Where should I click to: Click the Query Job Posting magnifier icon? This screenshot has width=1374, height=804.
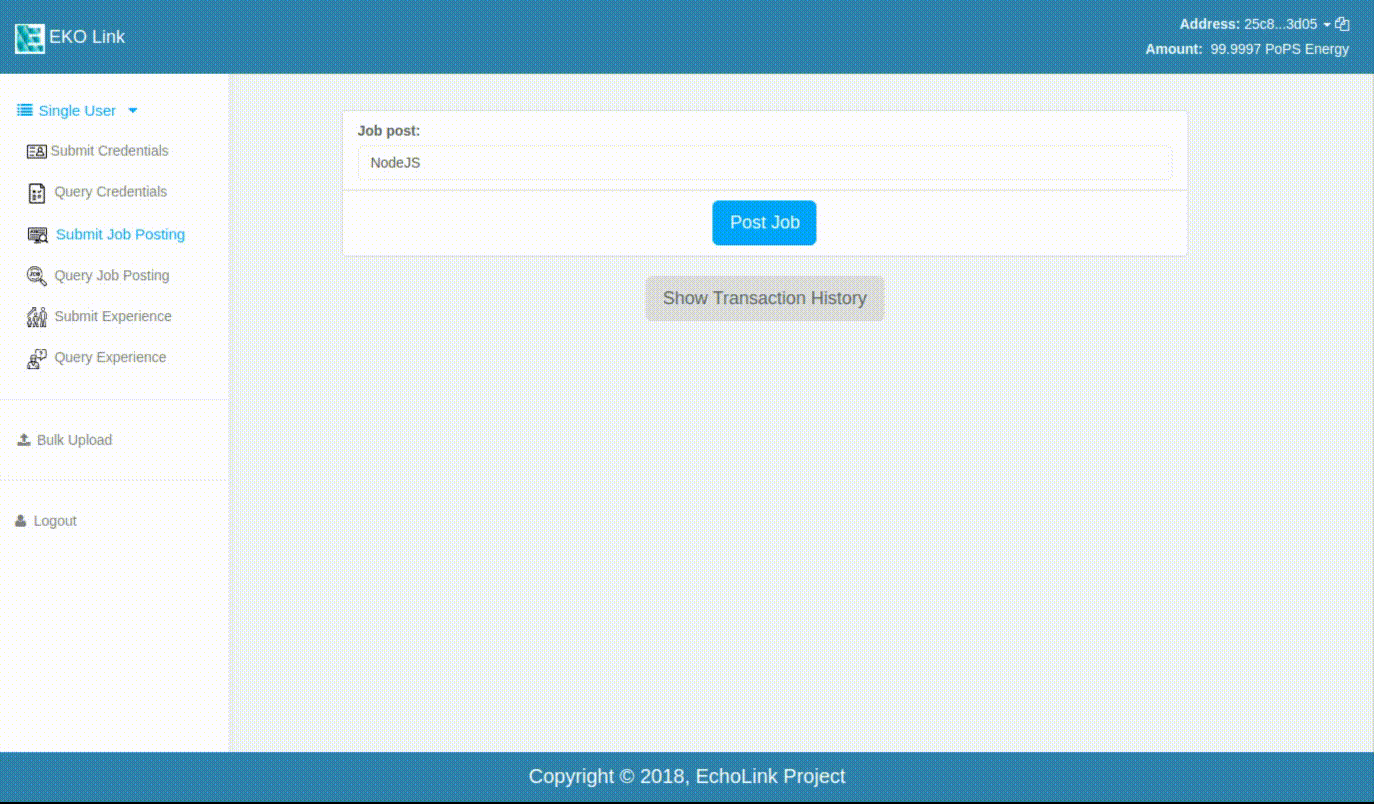pyautogui.click(x=37, y=276)
